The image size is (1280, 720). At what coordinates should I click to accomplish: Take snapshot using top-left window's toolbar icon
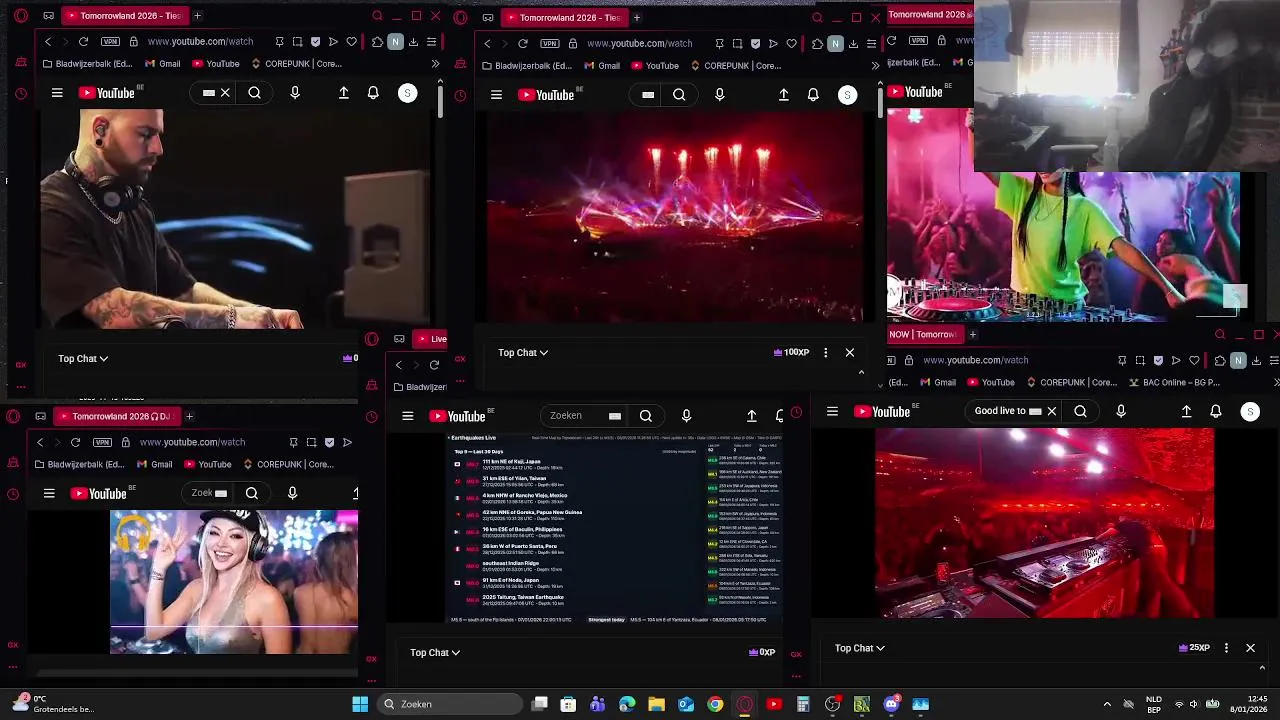[297, 42]
